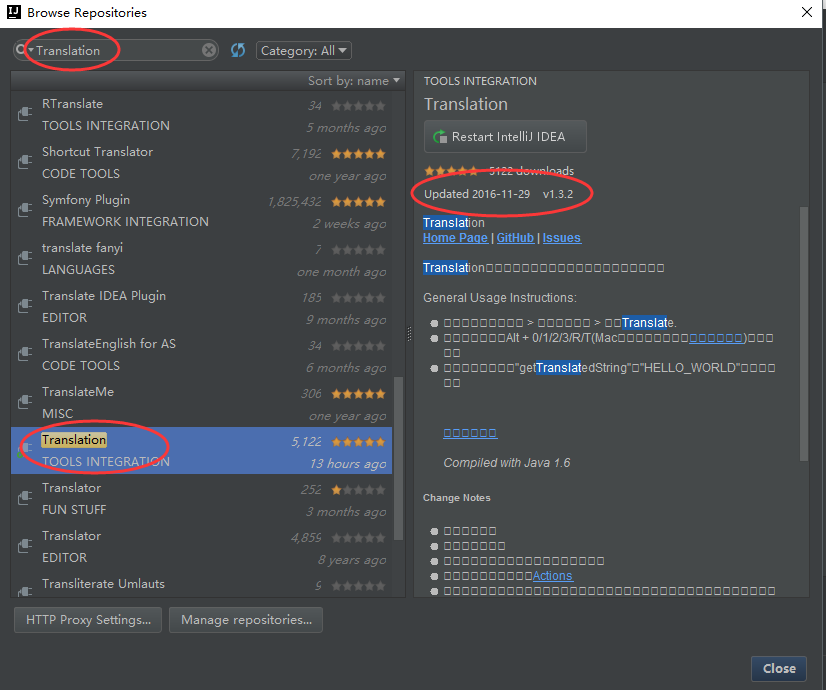826x690 pixels.
Task: Click the TranslateMe plugin icon
Action: 25,402
